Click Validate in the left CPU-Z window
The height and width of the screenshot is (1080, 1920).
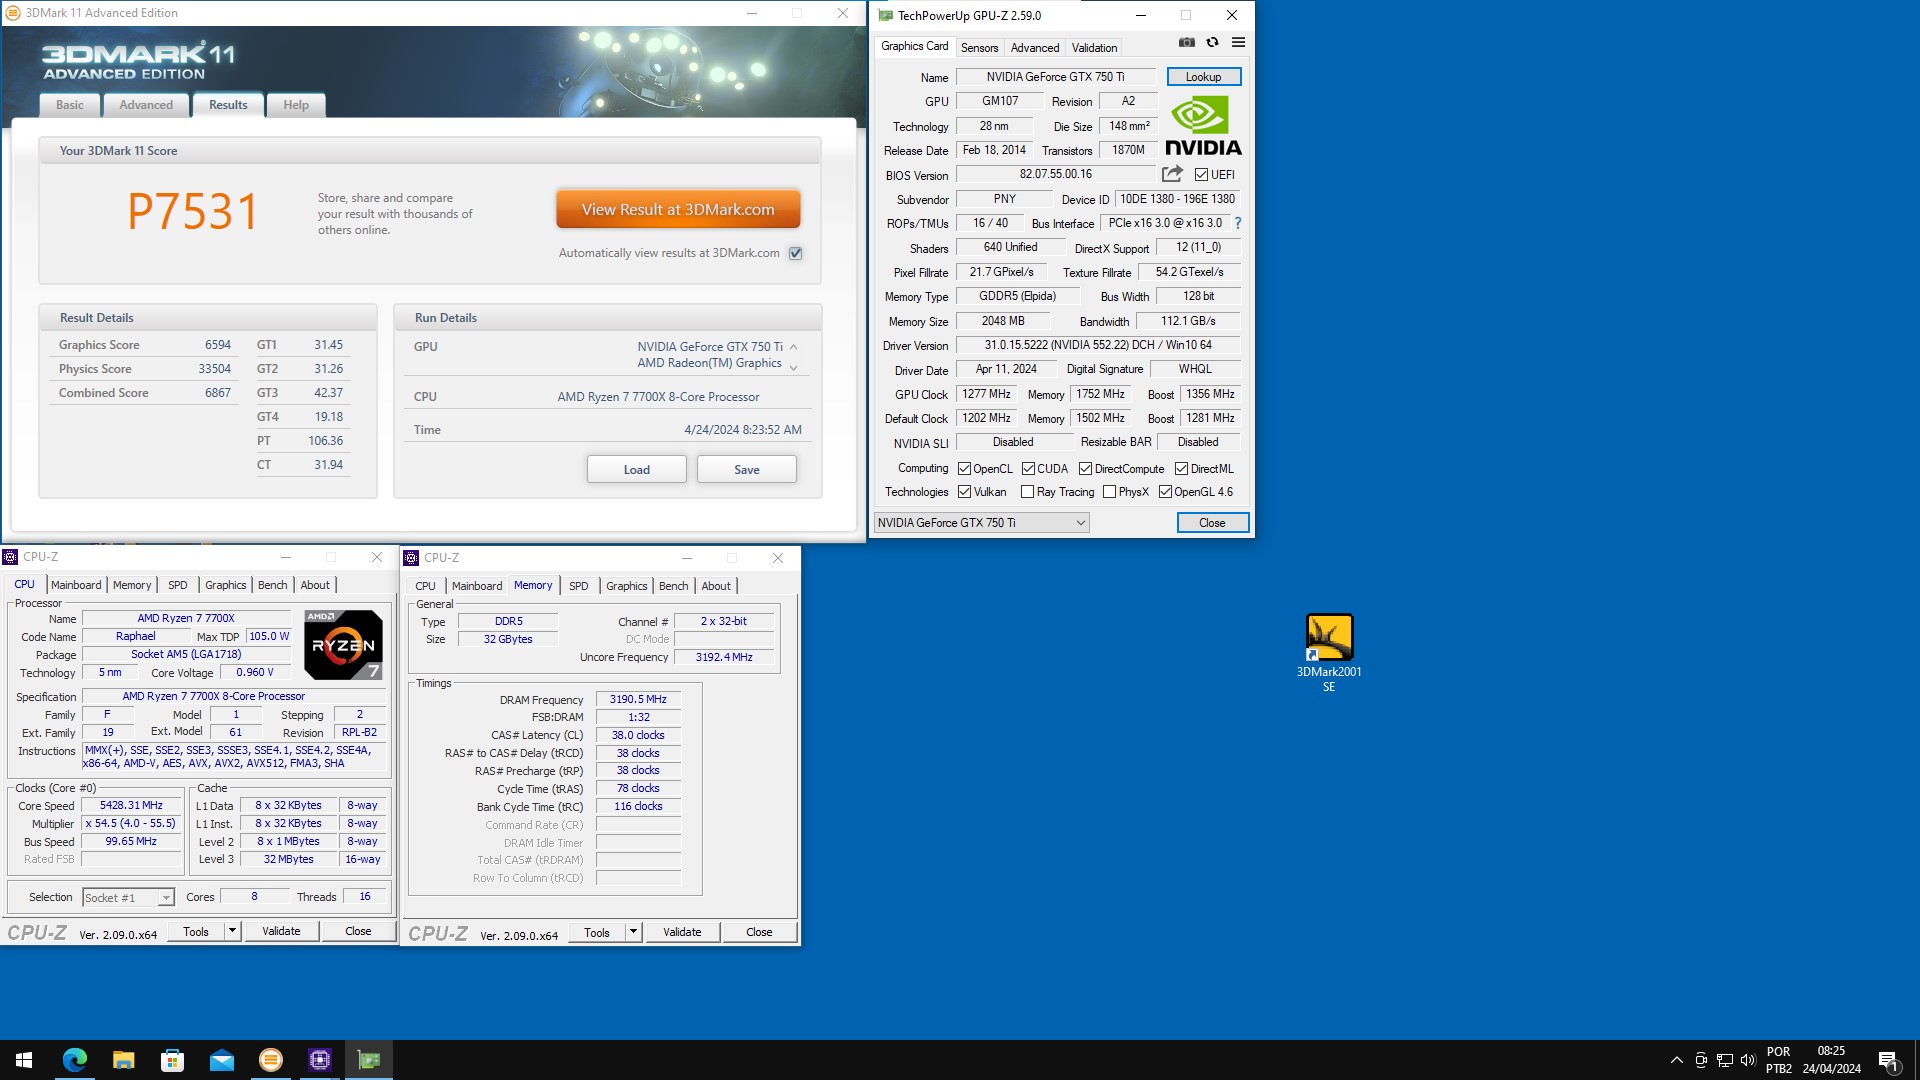click(281, 931)
